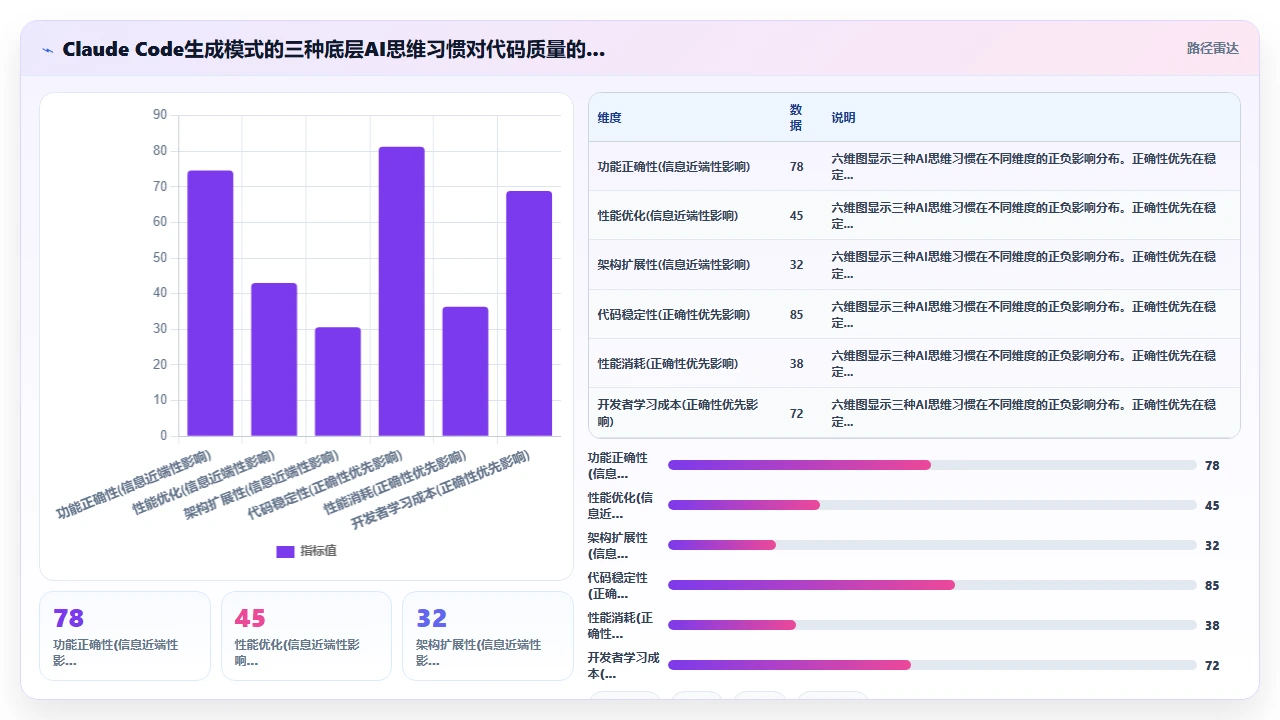This screenshot has width=1280, height=720.
Task: Click the 说明 description in the 开发者学习成本 table row
Action: (1024, 413)
